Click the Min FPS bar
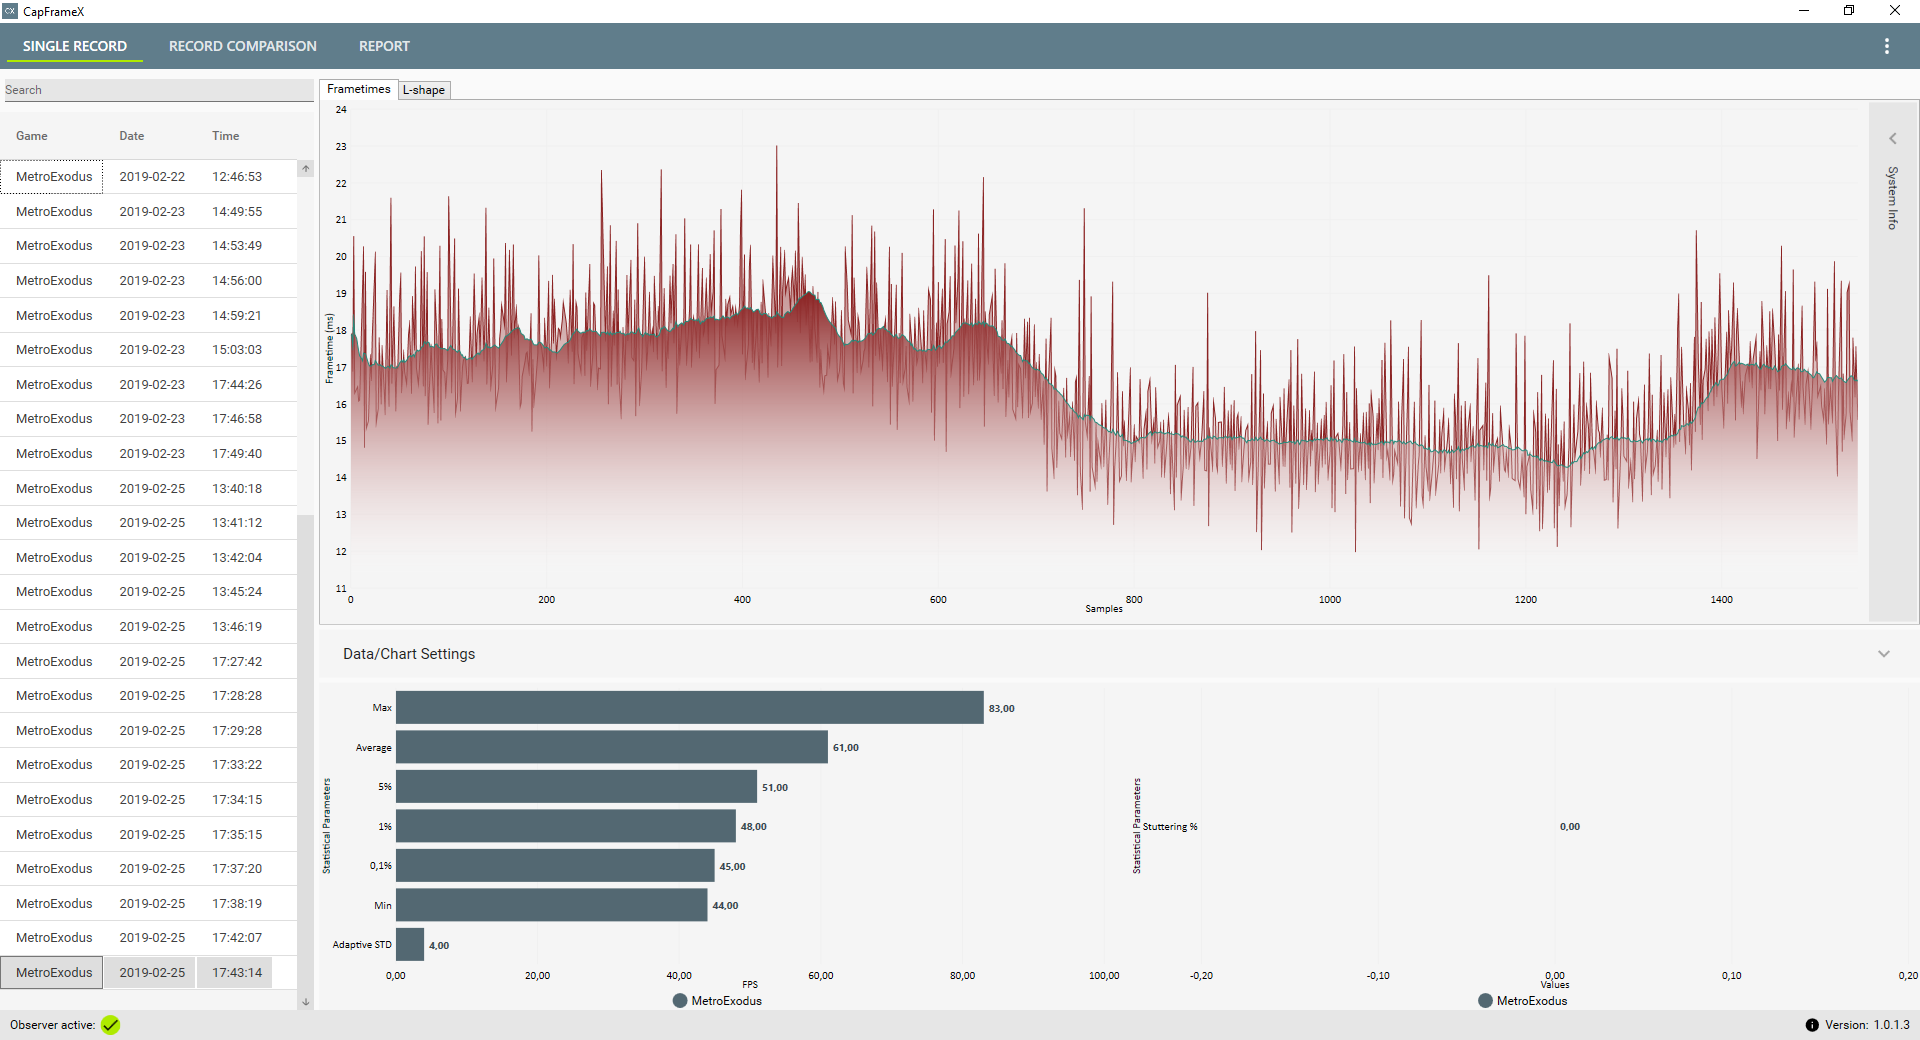Screen dimensions: 1920x1040 552,905
